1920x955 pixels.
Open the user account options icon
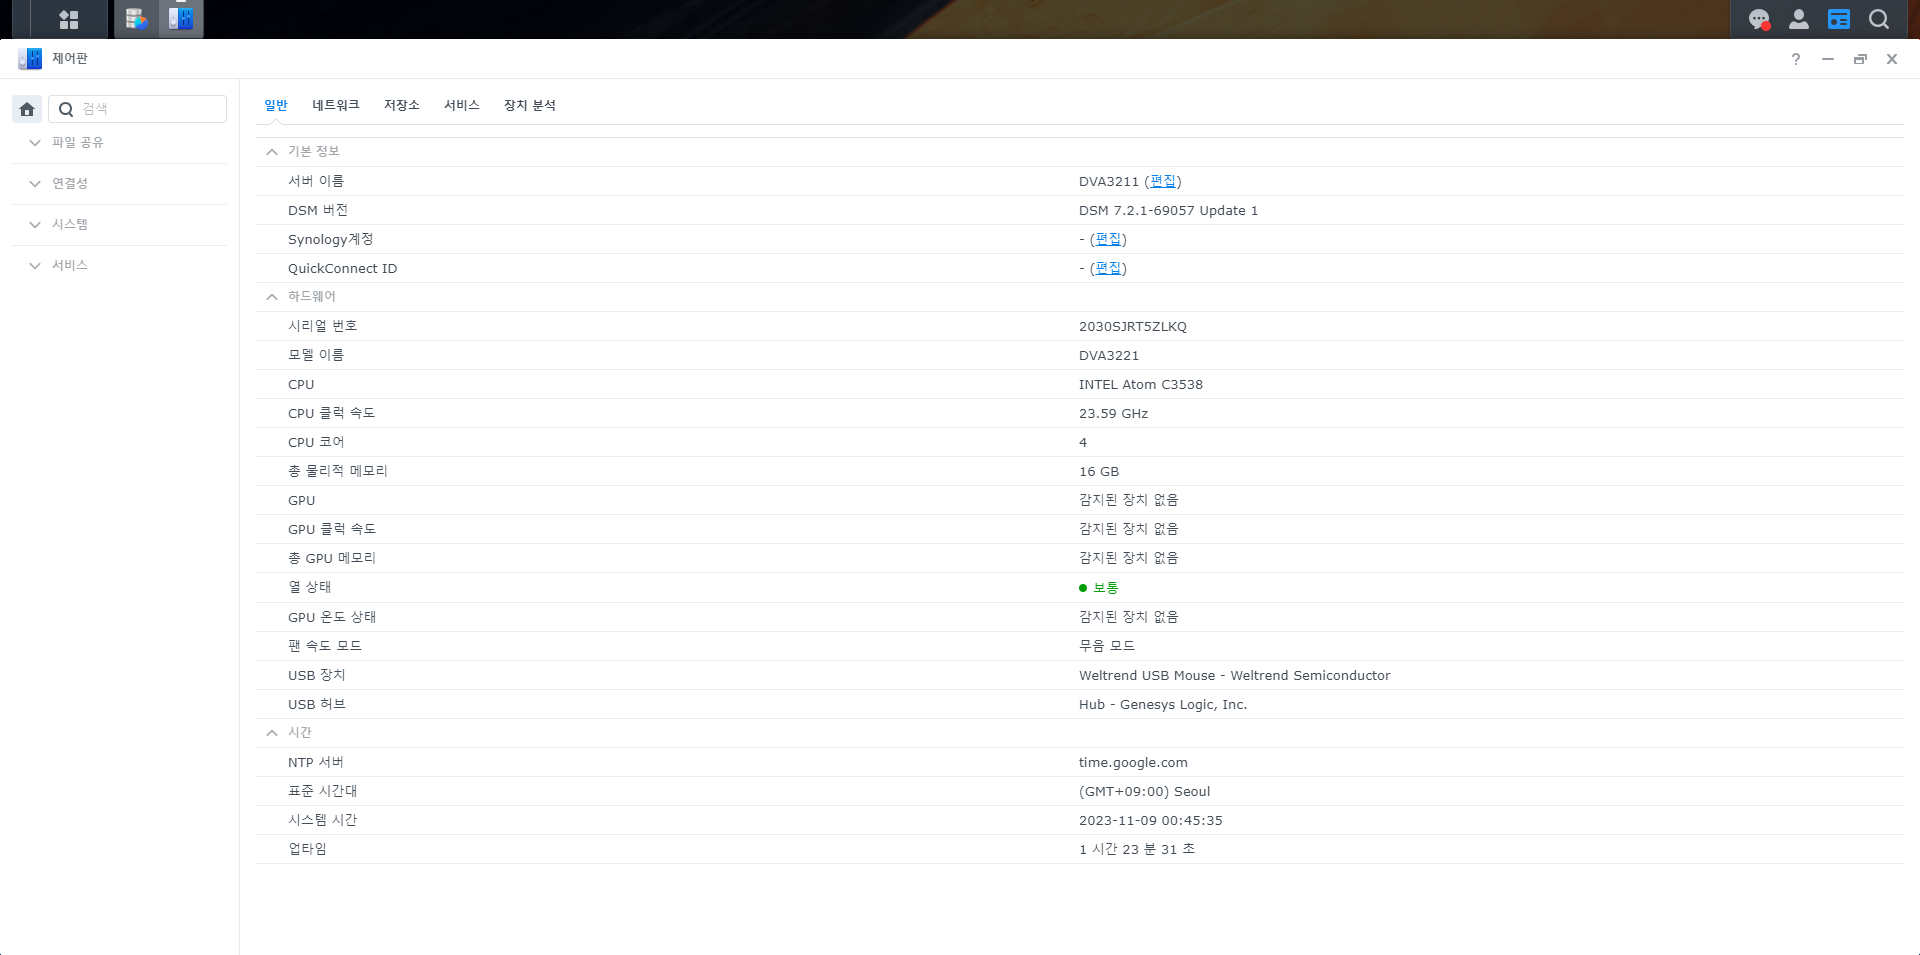pyautogui.click(x=1798, y=19)
